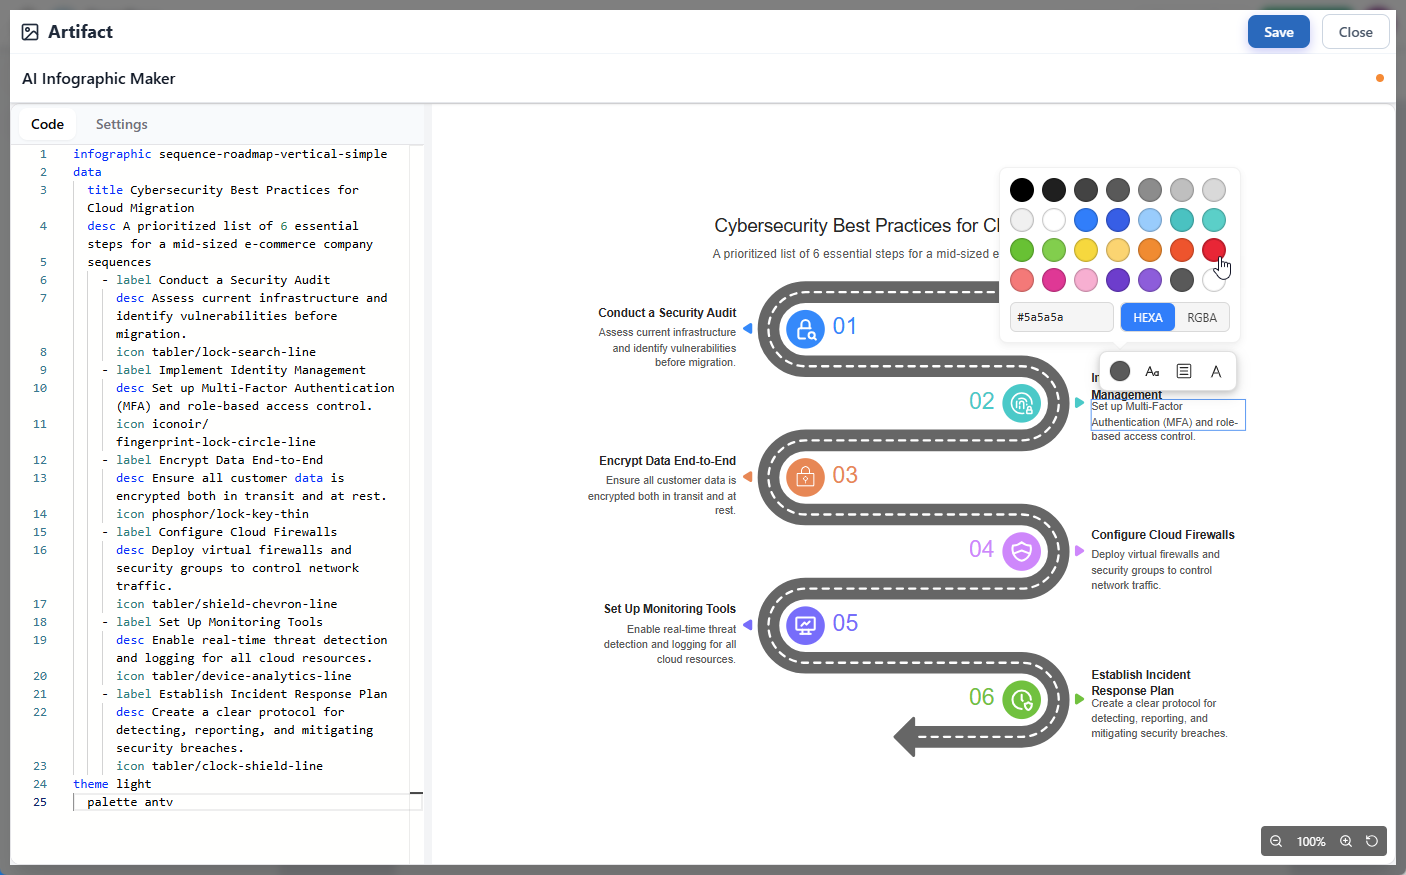Click the hex color input field
The height and width of the screenshot is (875, 1406).
click(x=1062, y=317)
